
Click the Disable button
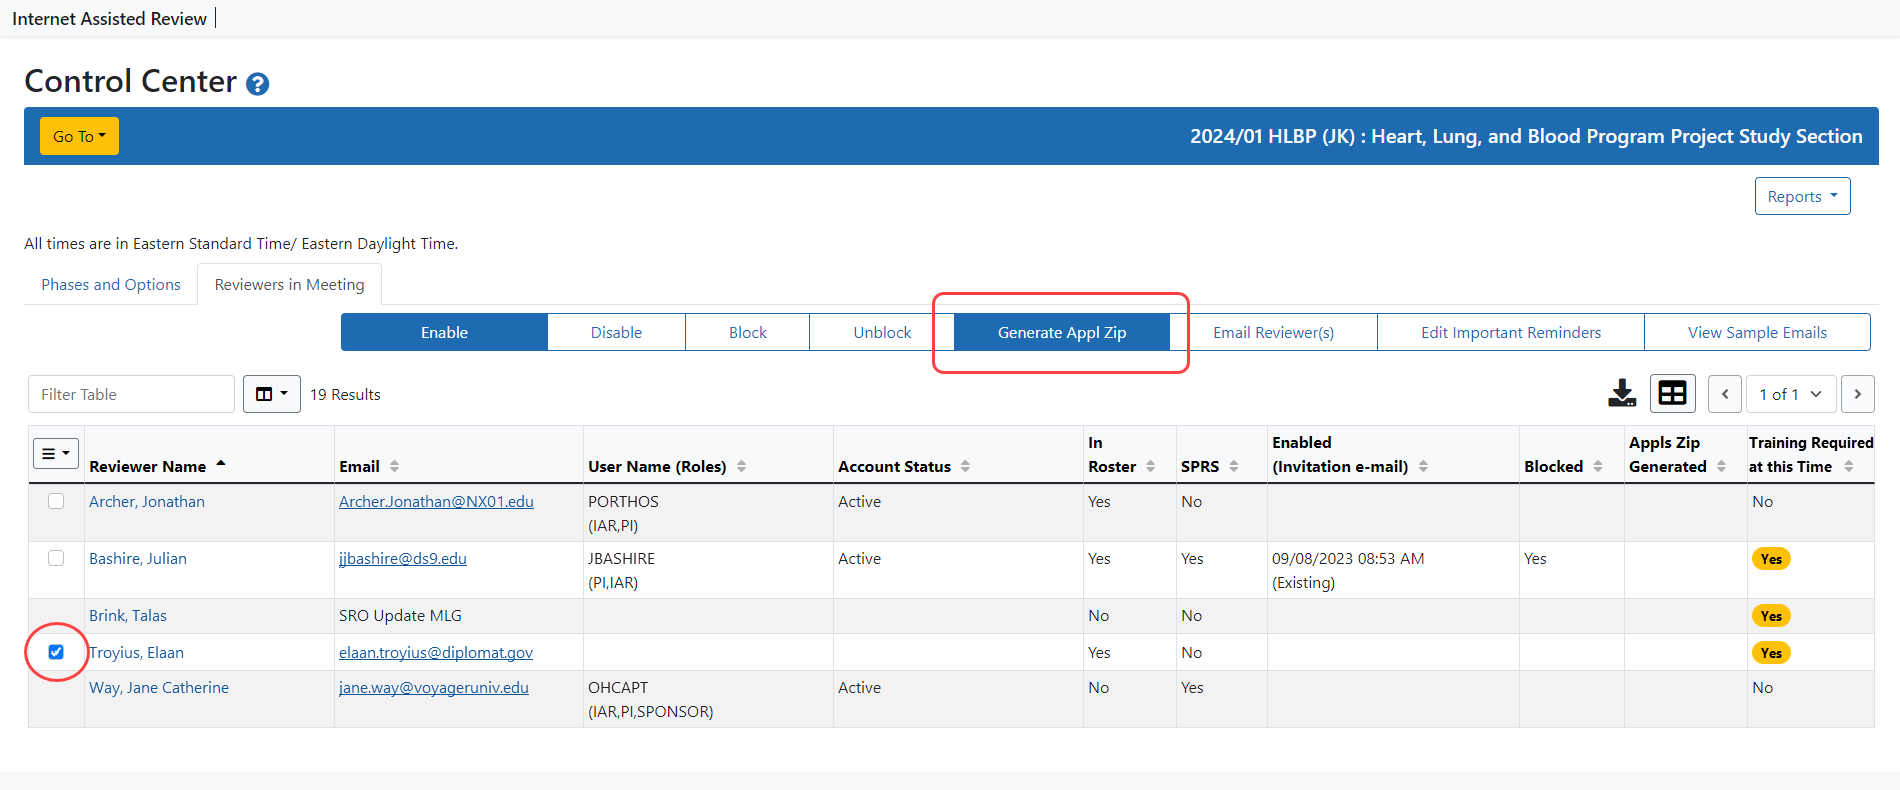point(616,332)
